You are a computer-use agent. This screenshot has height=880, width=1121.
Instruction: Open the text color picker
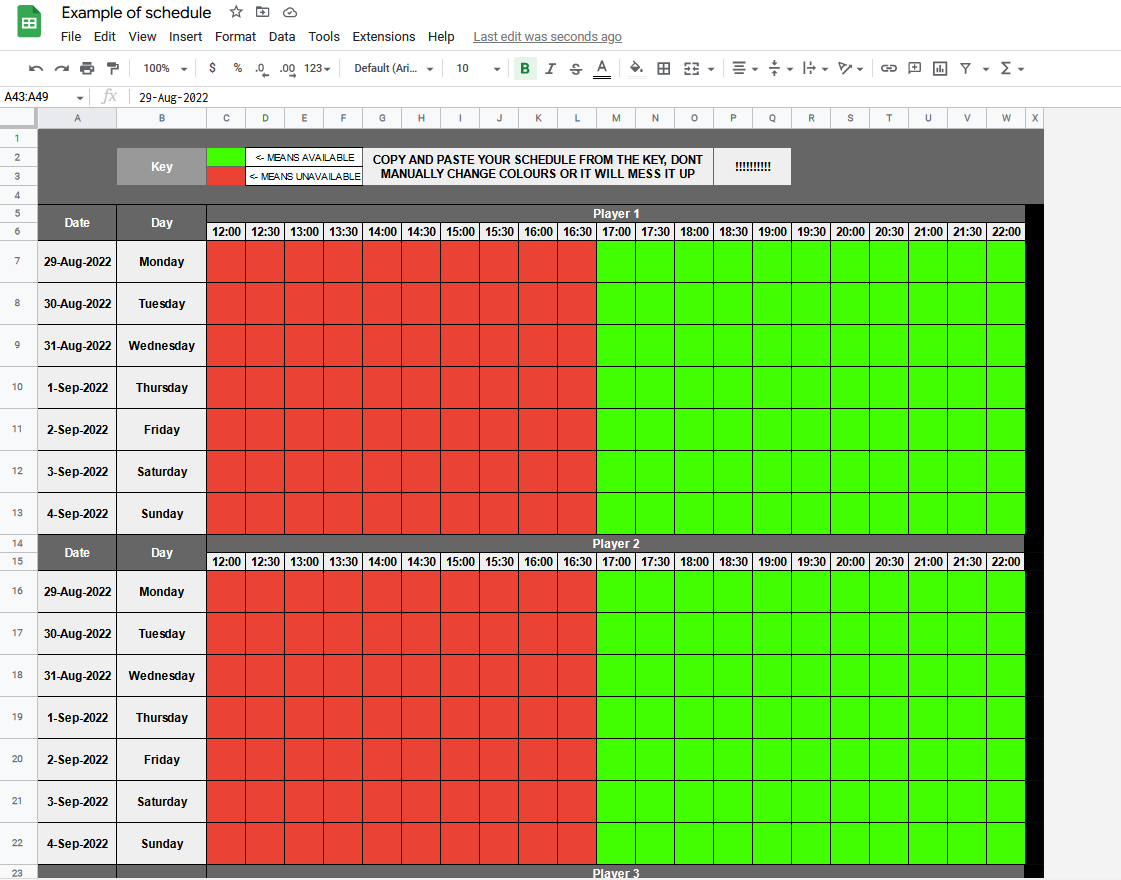602,69
